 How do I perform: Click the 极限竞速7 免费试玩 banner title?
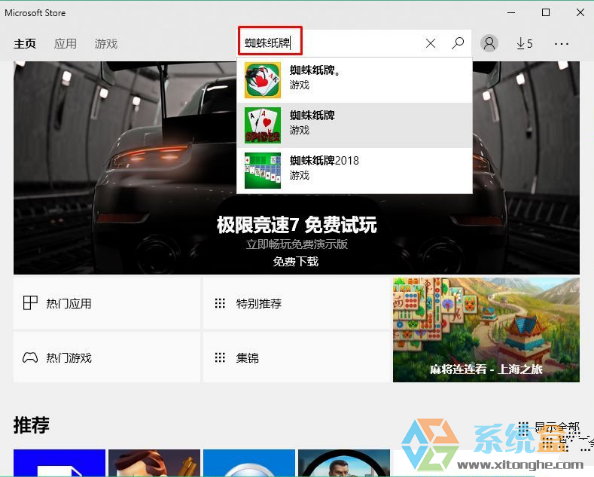(297, 225)
